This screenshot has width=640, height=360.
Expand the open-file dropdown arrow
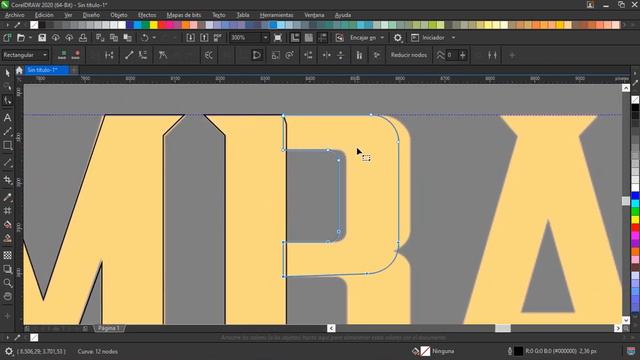(30, 38)
